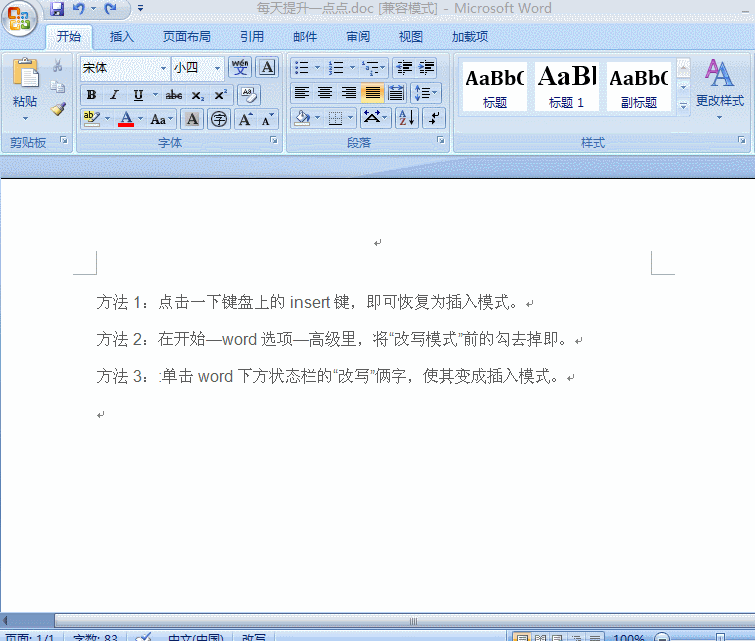Image resolution: width=755 pixels, height=641 pixels.
Task: Increase paragraph indent
Action: click(x=426, y=67)
